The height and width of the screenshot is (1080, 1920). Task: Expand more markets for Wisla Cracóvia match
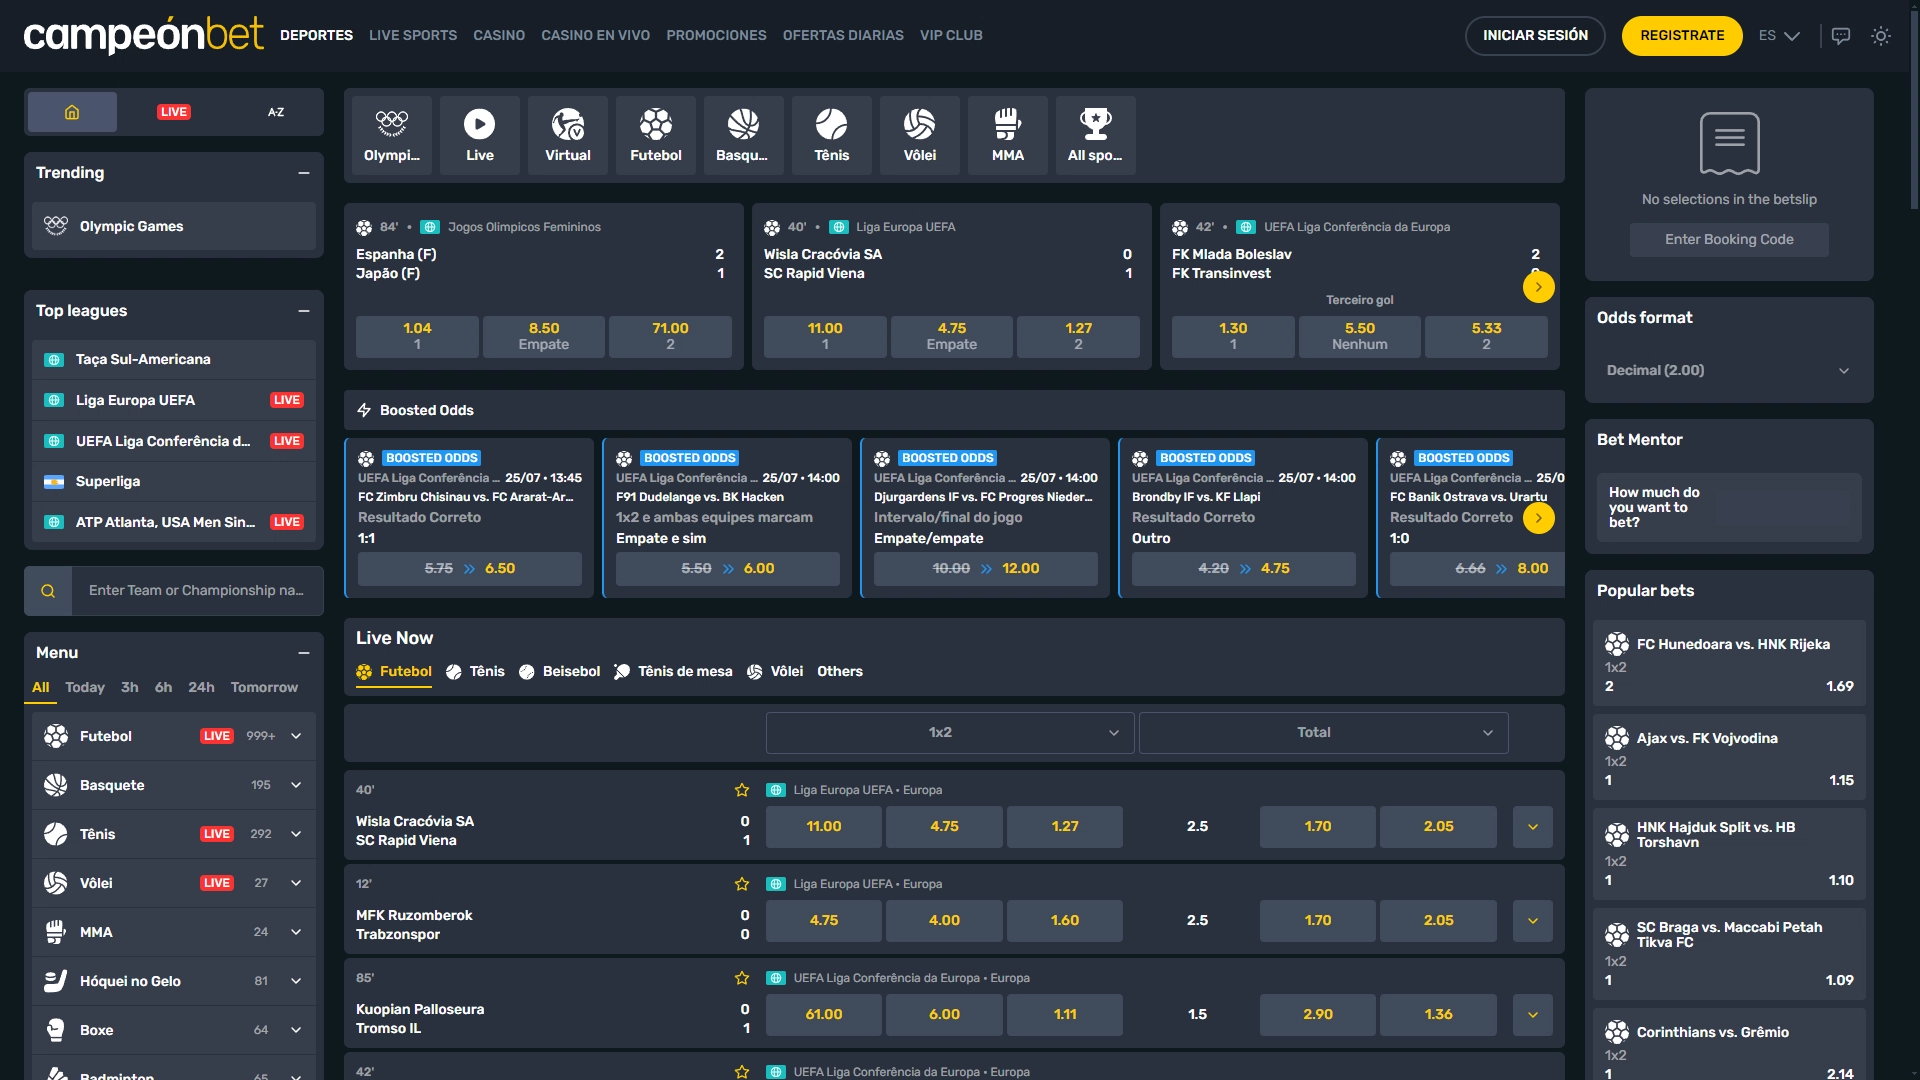tap(1532, 827)
